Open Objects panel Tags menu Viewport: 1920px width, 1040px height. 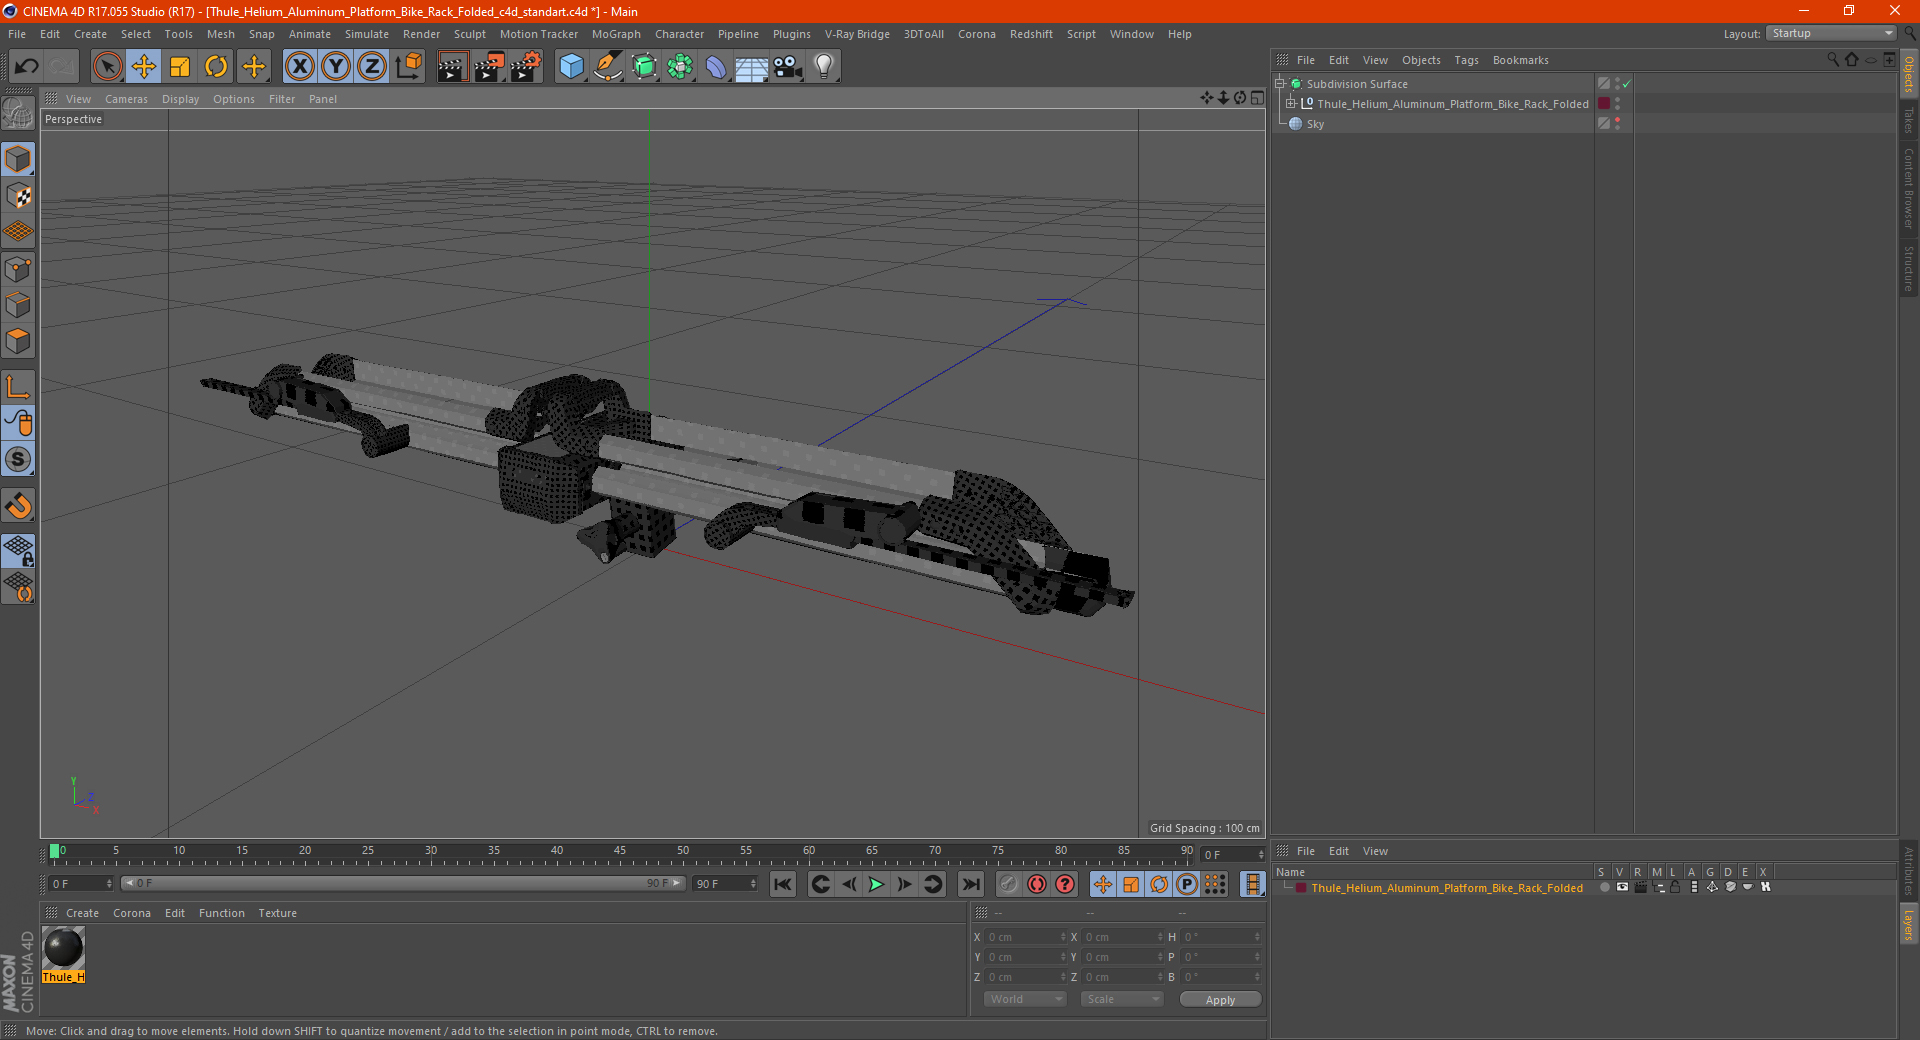1466,60
